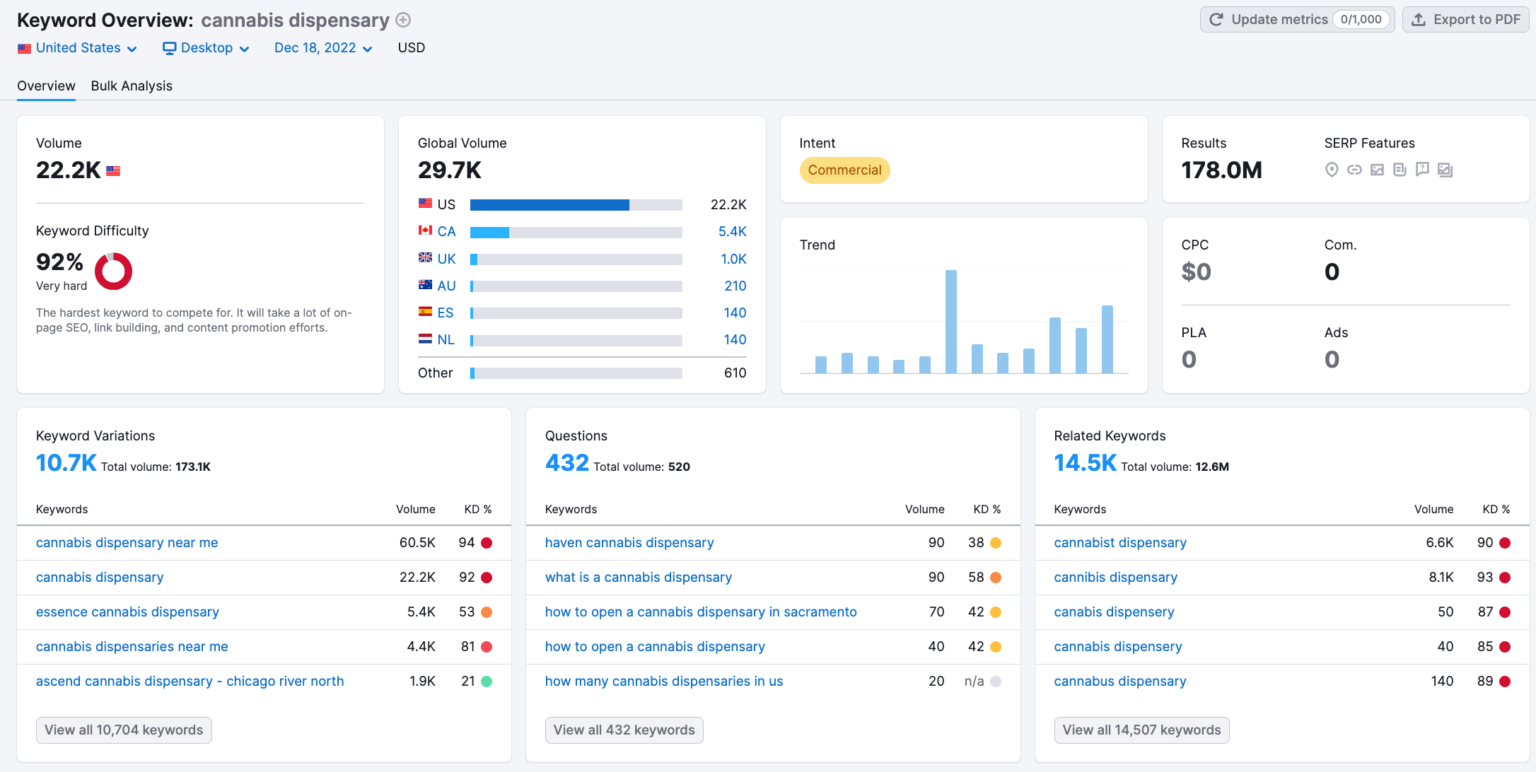This screenshot has width=1536, height=772.
Task: Click the stacked Image pack SERP icon
Action: point(1445,170)
